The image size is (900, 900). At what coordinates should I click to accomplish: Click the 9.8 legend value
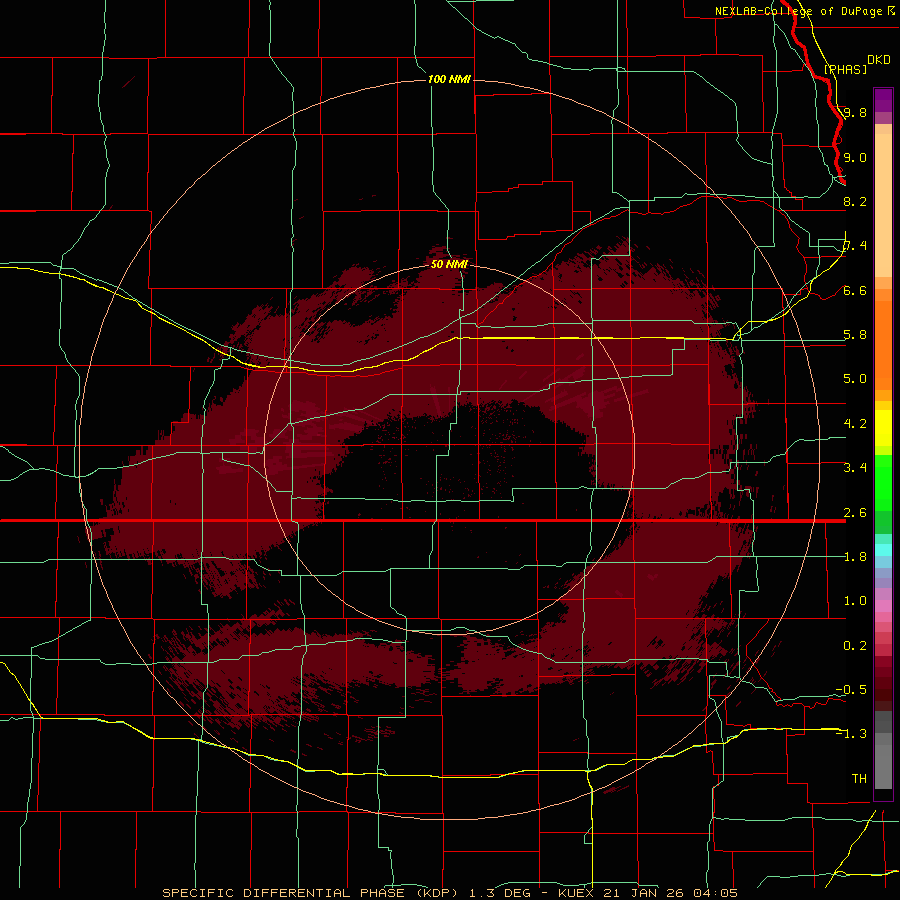pos(855,112)
